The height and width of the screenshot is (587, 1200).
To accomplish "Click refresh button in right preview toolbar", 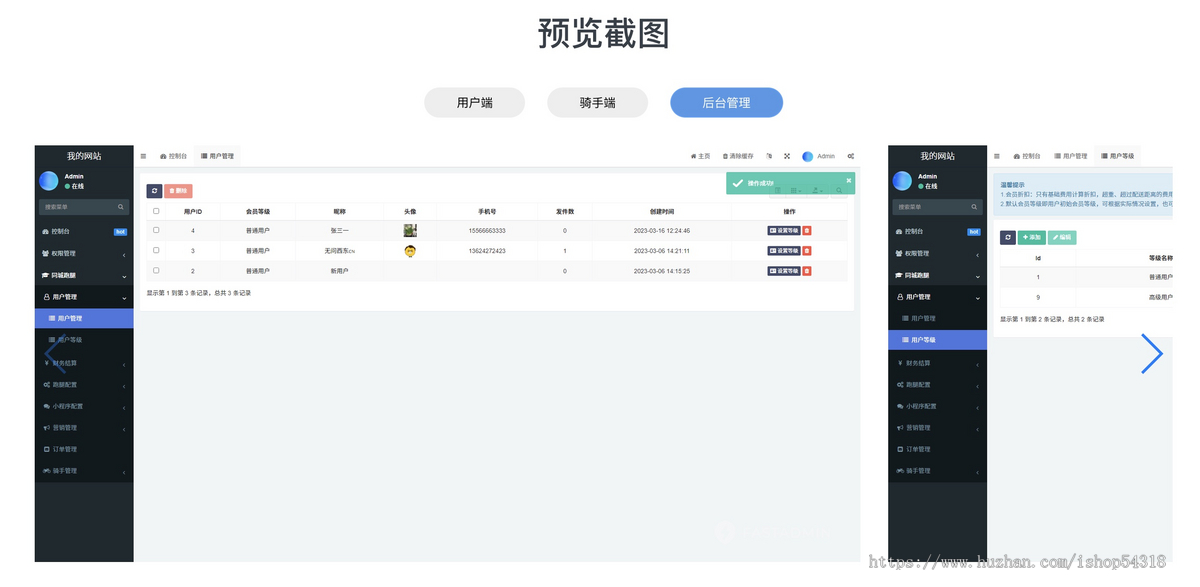I will (x=1008, y=237).
